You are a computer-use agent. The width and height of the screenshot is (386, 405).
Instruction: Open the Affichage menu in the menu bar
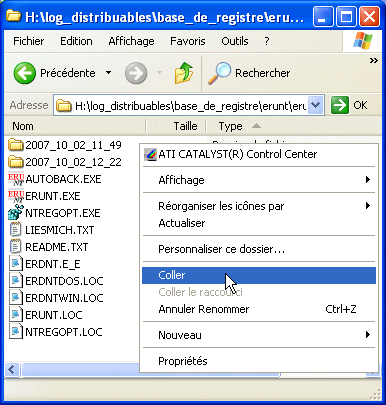[x=131, y=41]
